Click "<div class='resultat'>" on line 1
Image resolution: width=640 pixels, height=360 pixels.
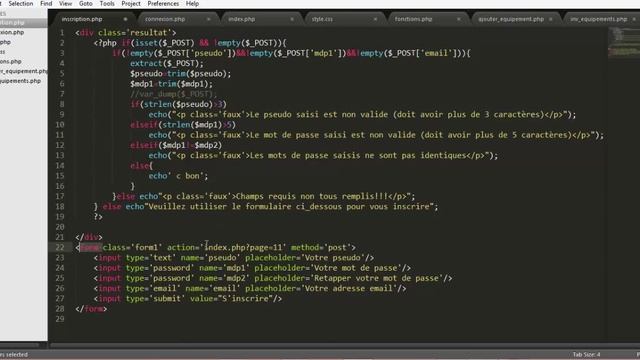tap(126, 33)
